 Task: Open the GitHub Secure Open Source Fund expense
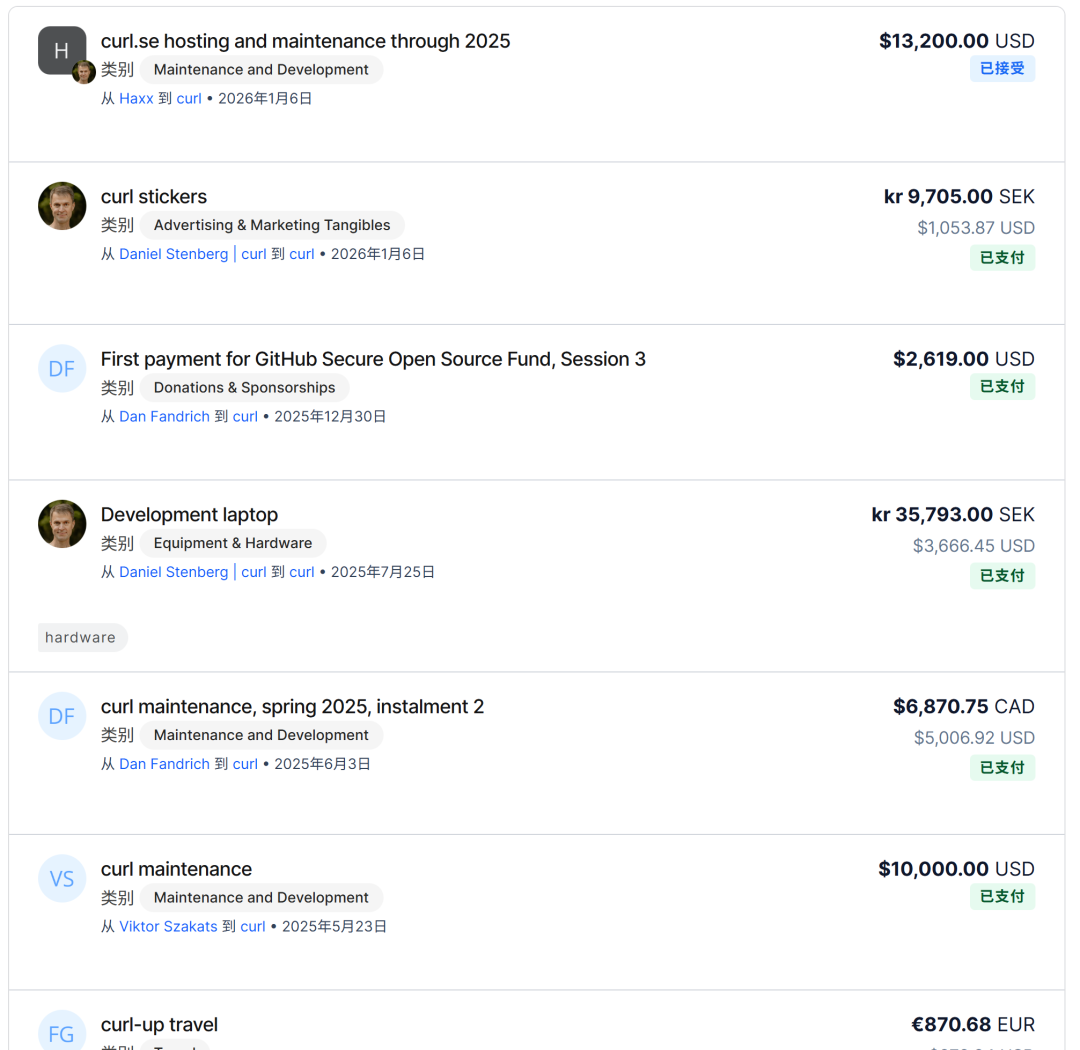click(373, 359)
